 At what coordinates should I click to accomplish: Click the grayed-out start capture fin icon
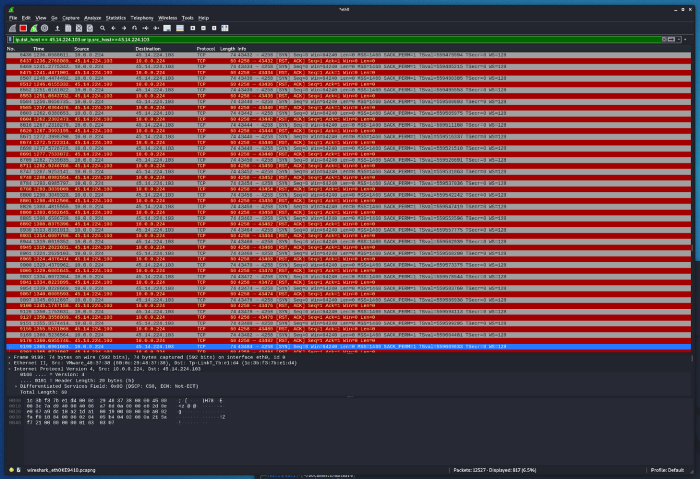pos(12,28)
